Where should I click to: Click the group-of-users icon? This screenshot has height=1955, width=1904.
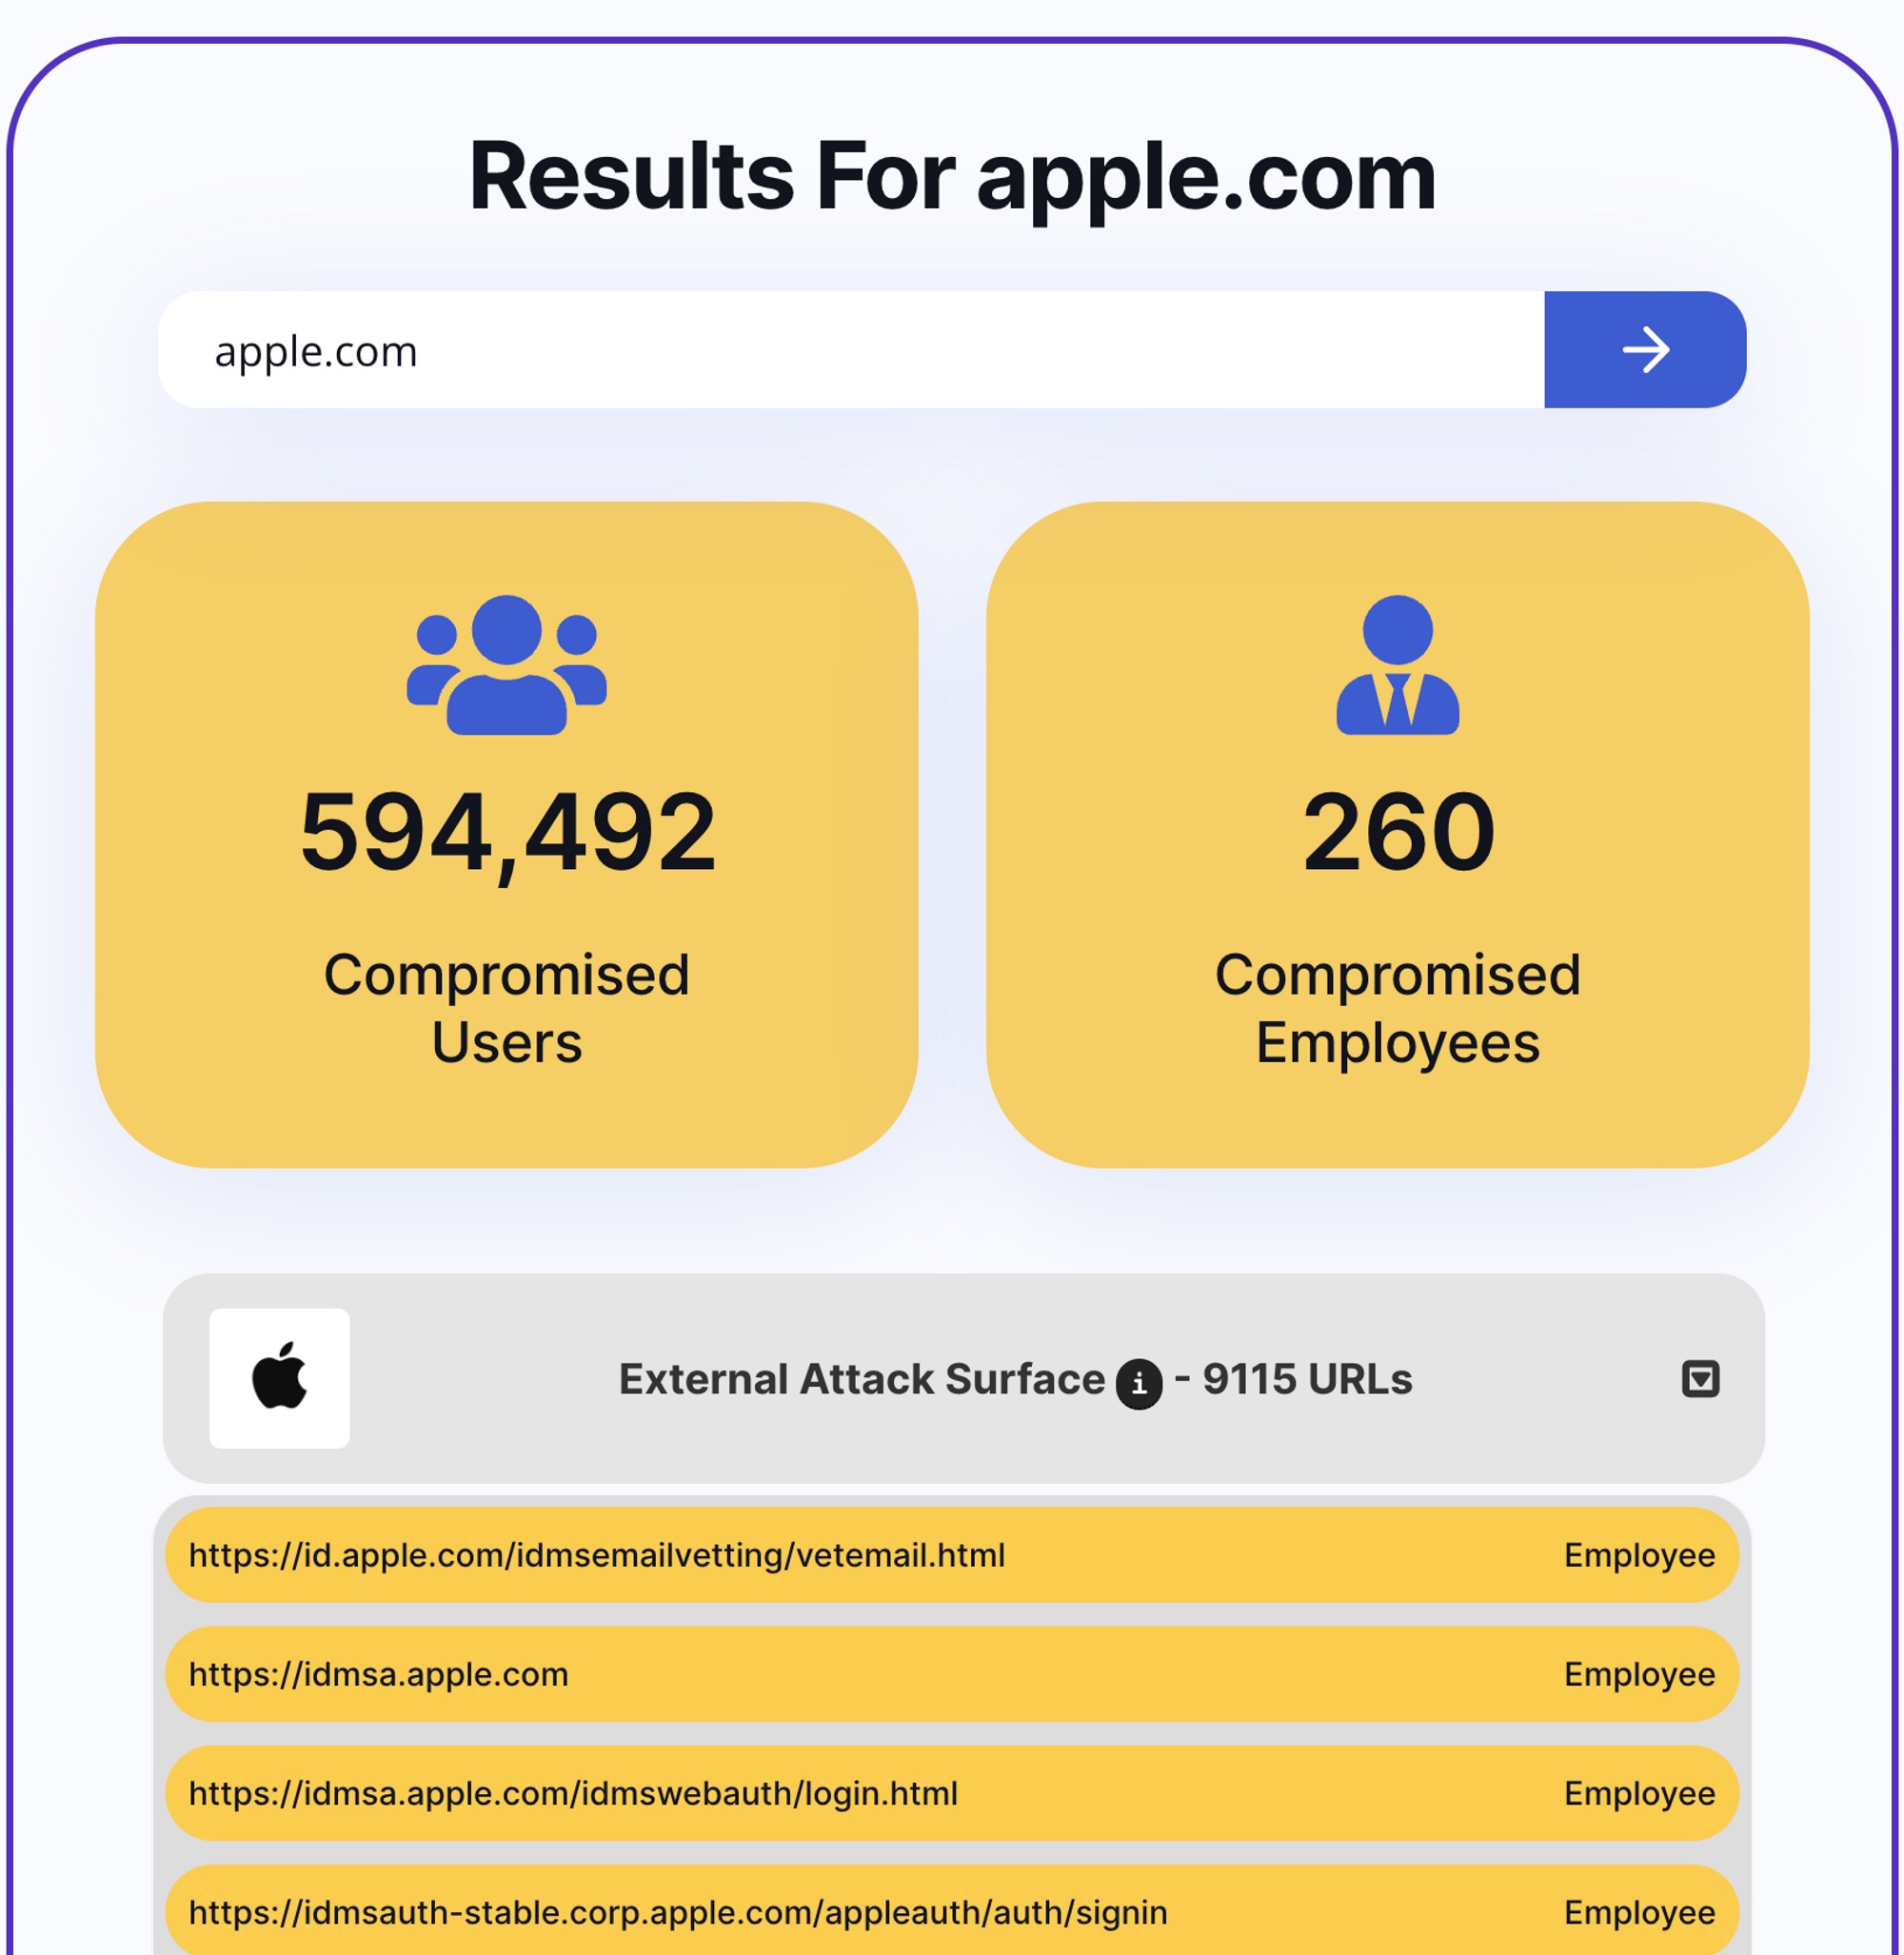click(x=507, y=665)
